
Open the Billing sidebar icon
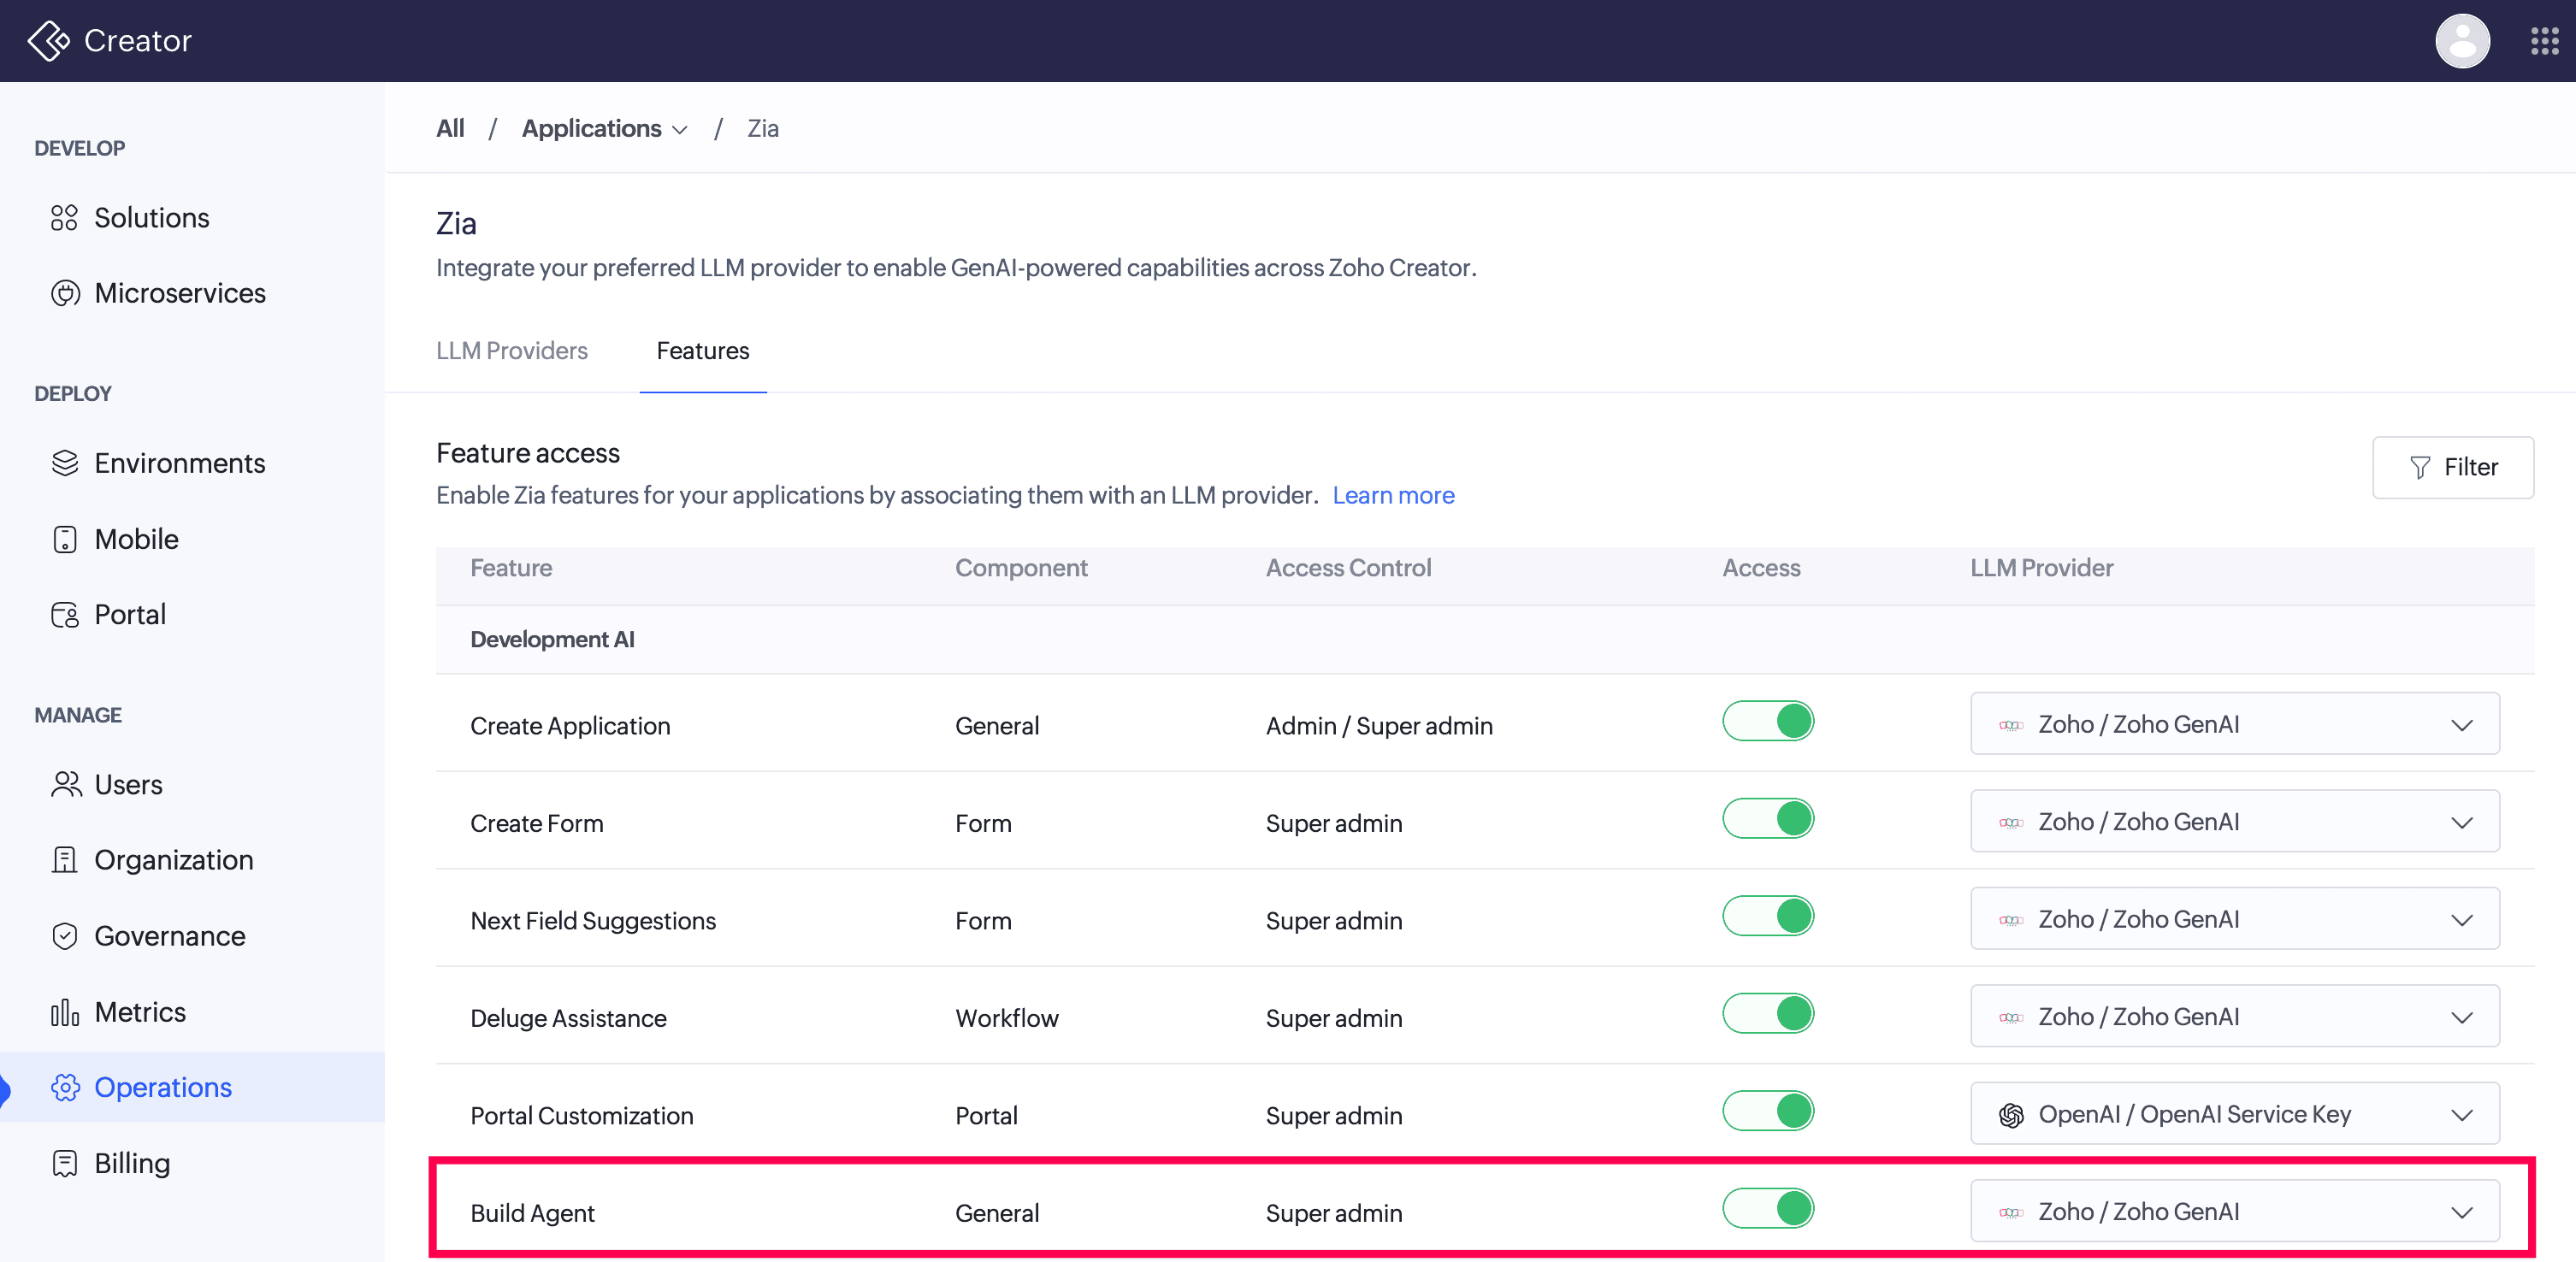tap(65, 1163)
